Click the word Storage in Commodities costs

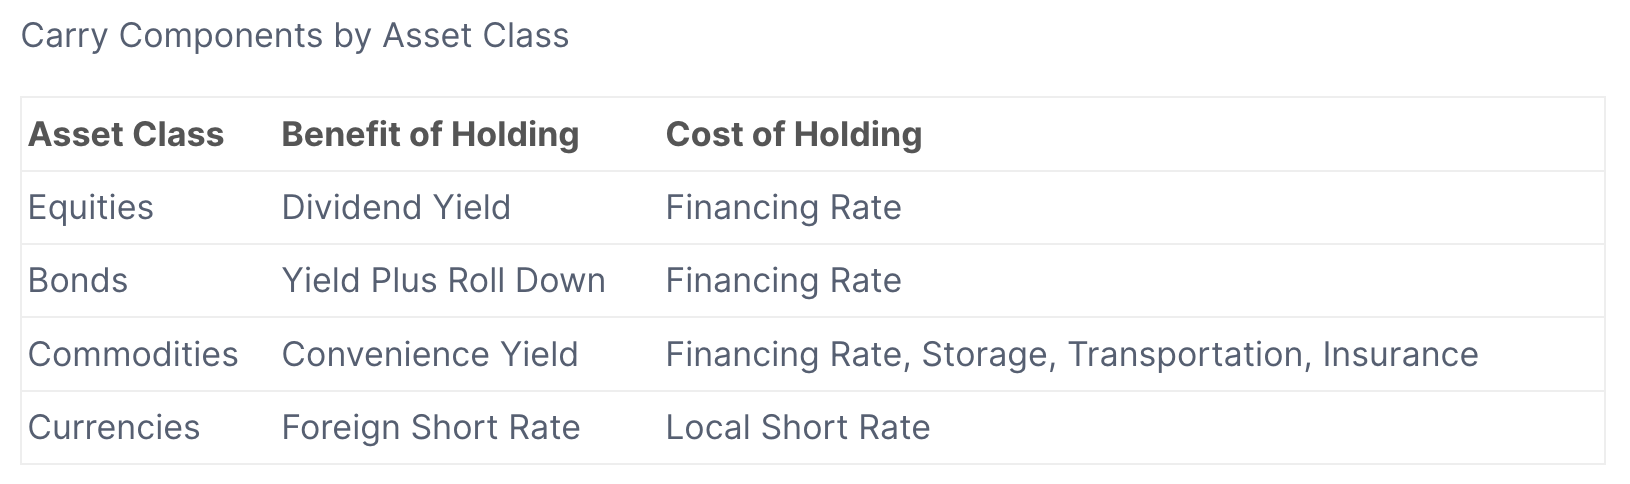tap(986, 355)
